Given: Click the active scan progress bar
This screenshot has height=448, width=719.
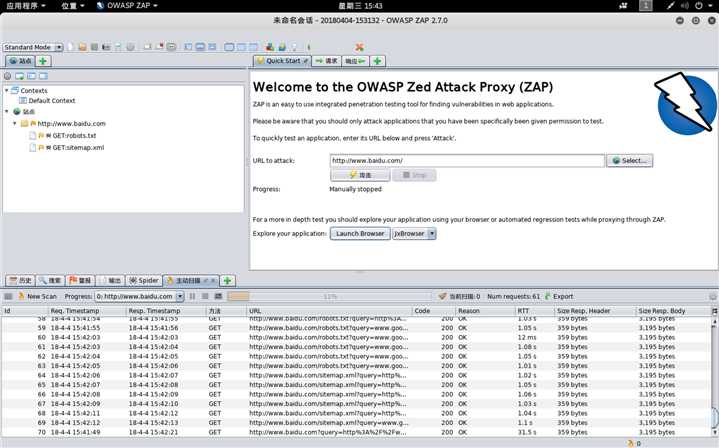Looking at the screenshot, I should click(x=330, y=296).
